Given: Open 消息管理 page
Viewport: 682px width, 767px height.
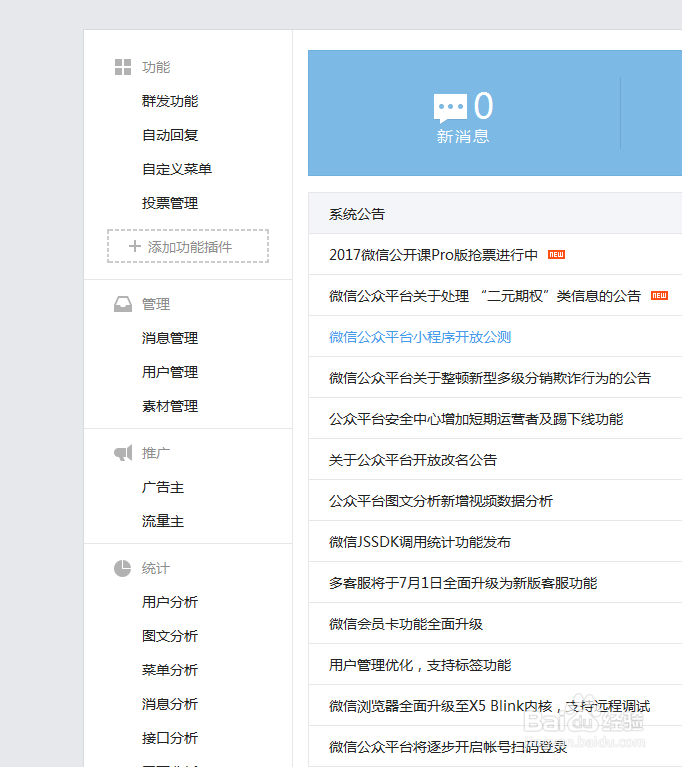Looking at the screenshot, I should coord(170,338).
